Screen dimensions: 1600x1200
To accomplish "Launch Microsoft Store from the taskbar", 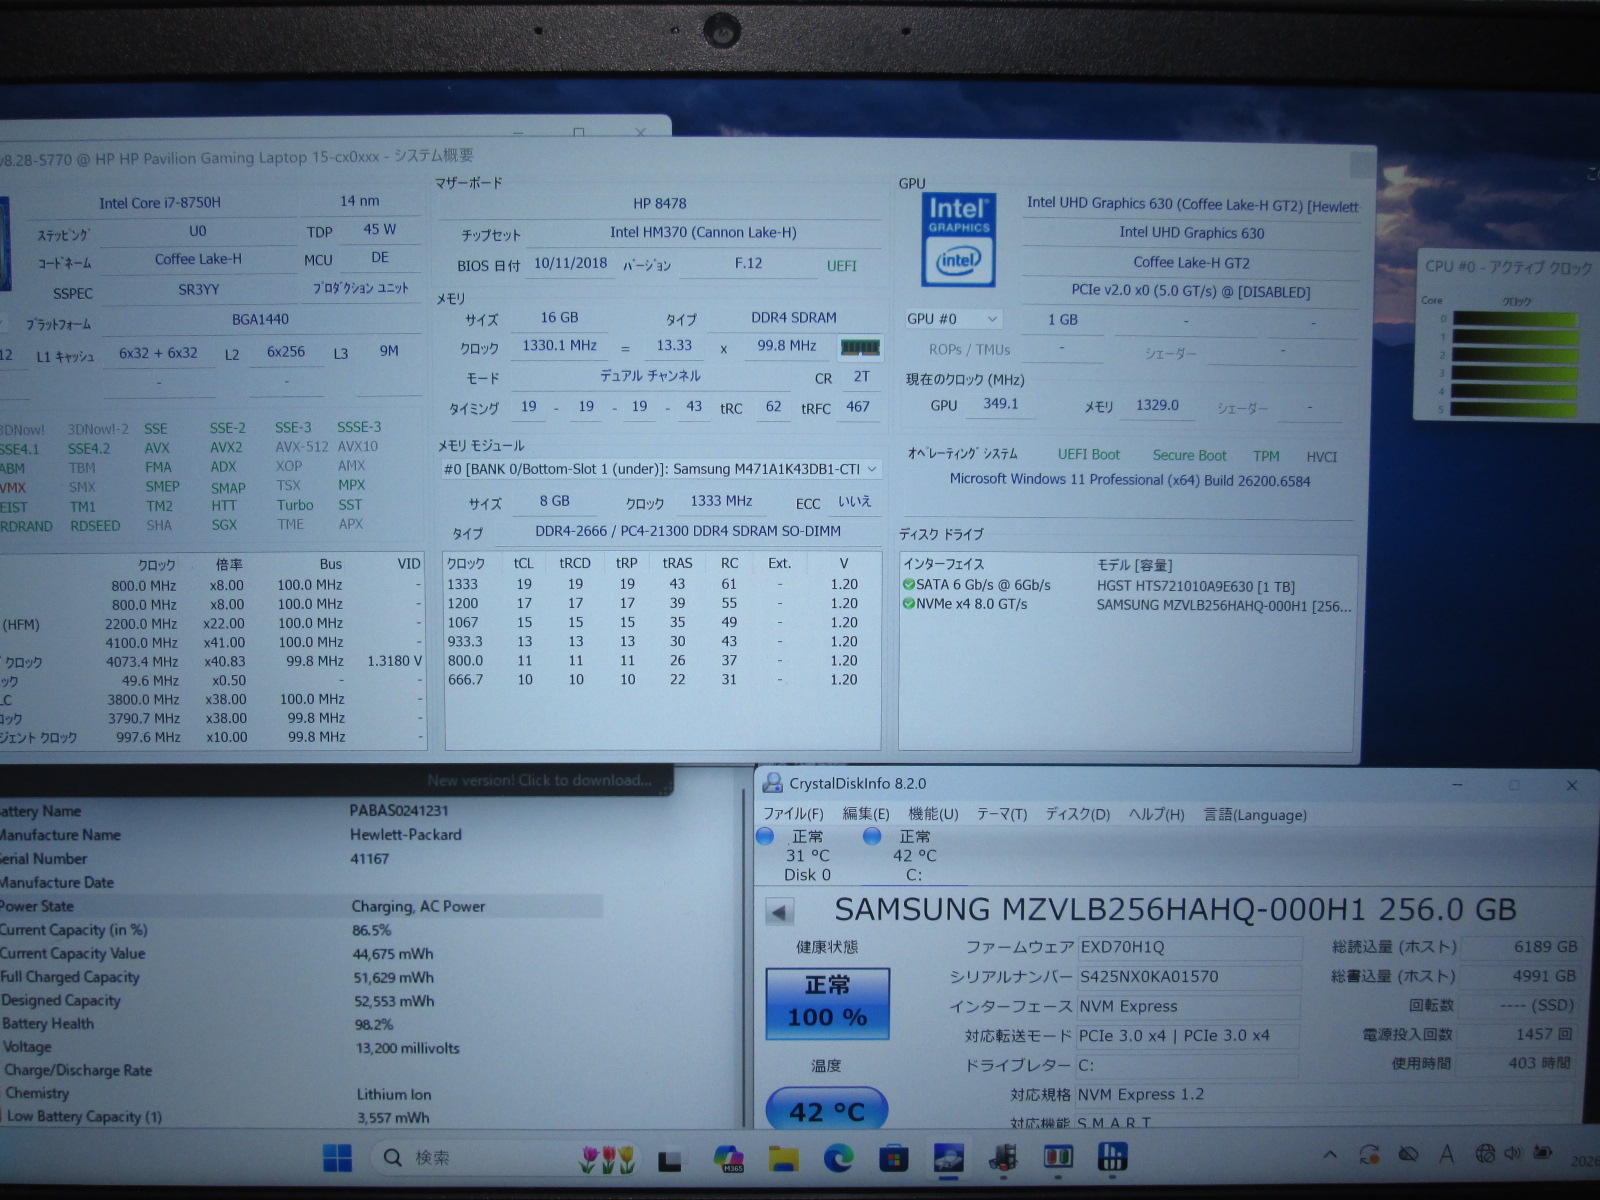I will pyautogui.click(x=893, y=1158).
